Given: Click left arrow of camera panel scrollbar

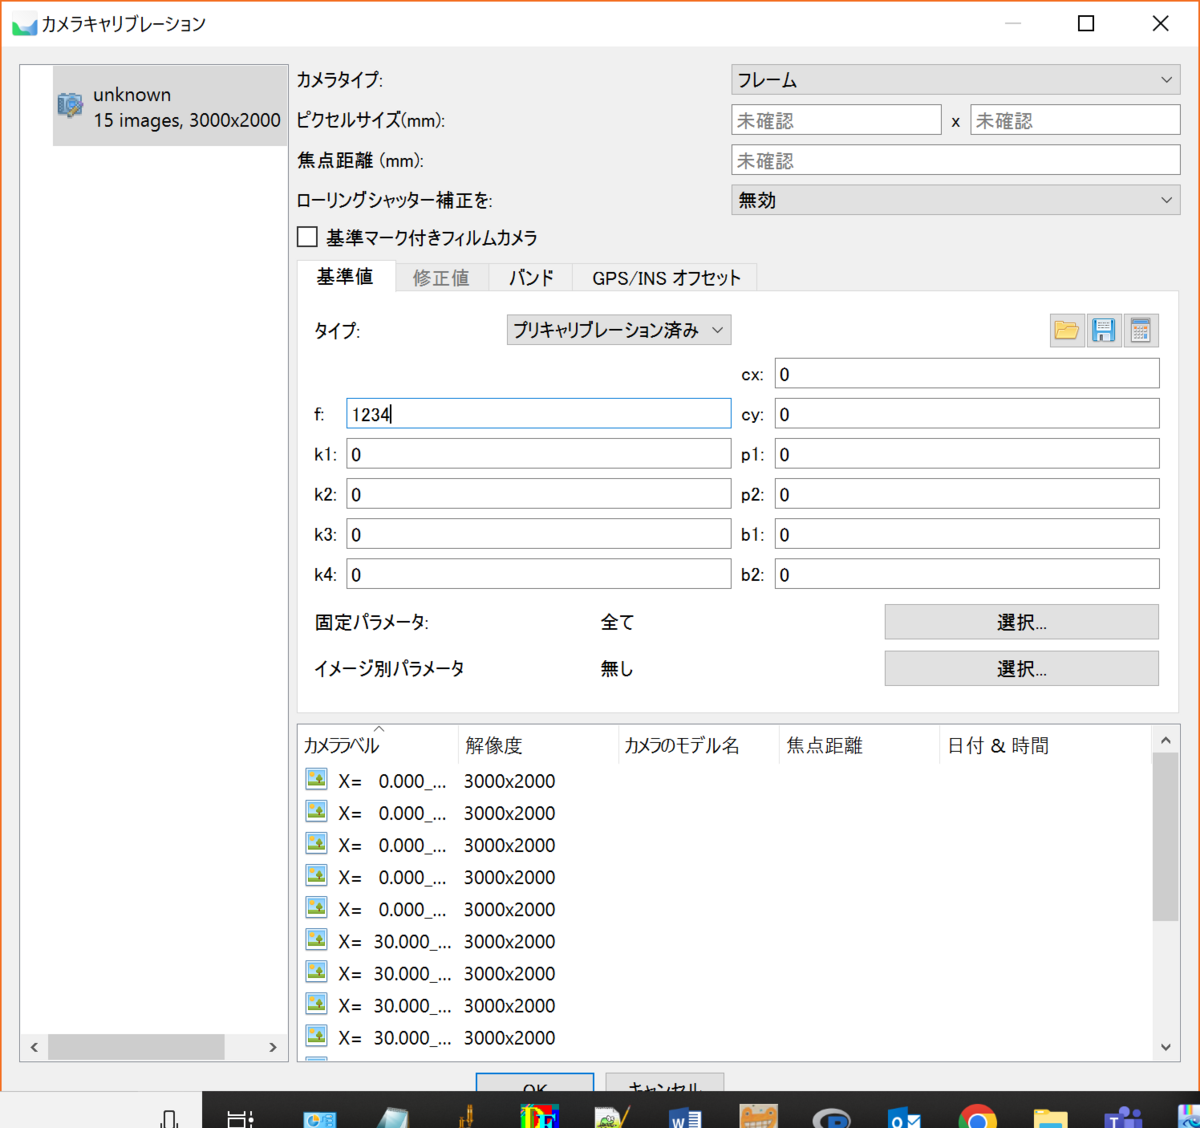Looking at the screenshot, I should coord(34,1047).
